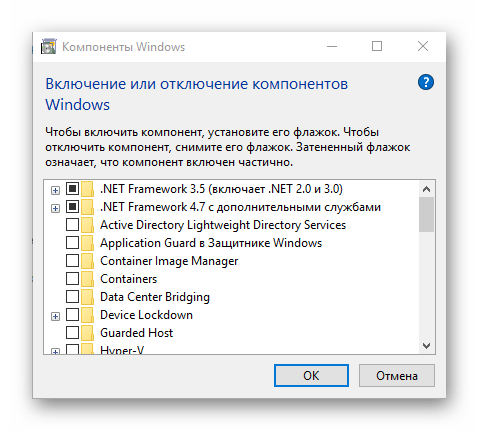Select the Active Directory Lightweight Directory Services label
The width and height of the screenshot is (478, 431).
pyautogui.click(x=223, y=225)
